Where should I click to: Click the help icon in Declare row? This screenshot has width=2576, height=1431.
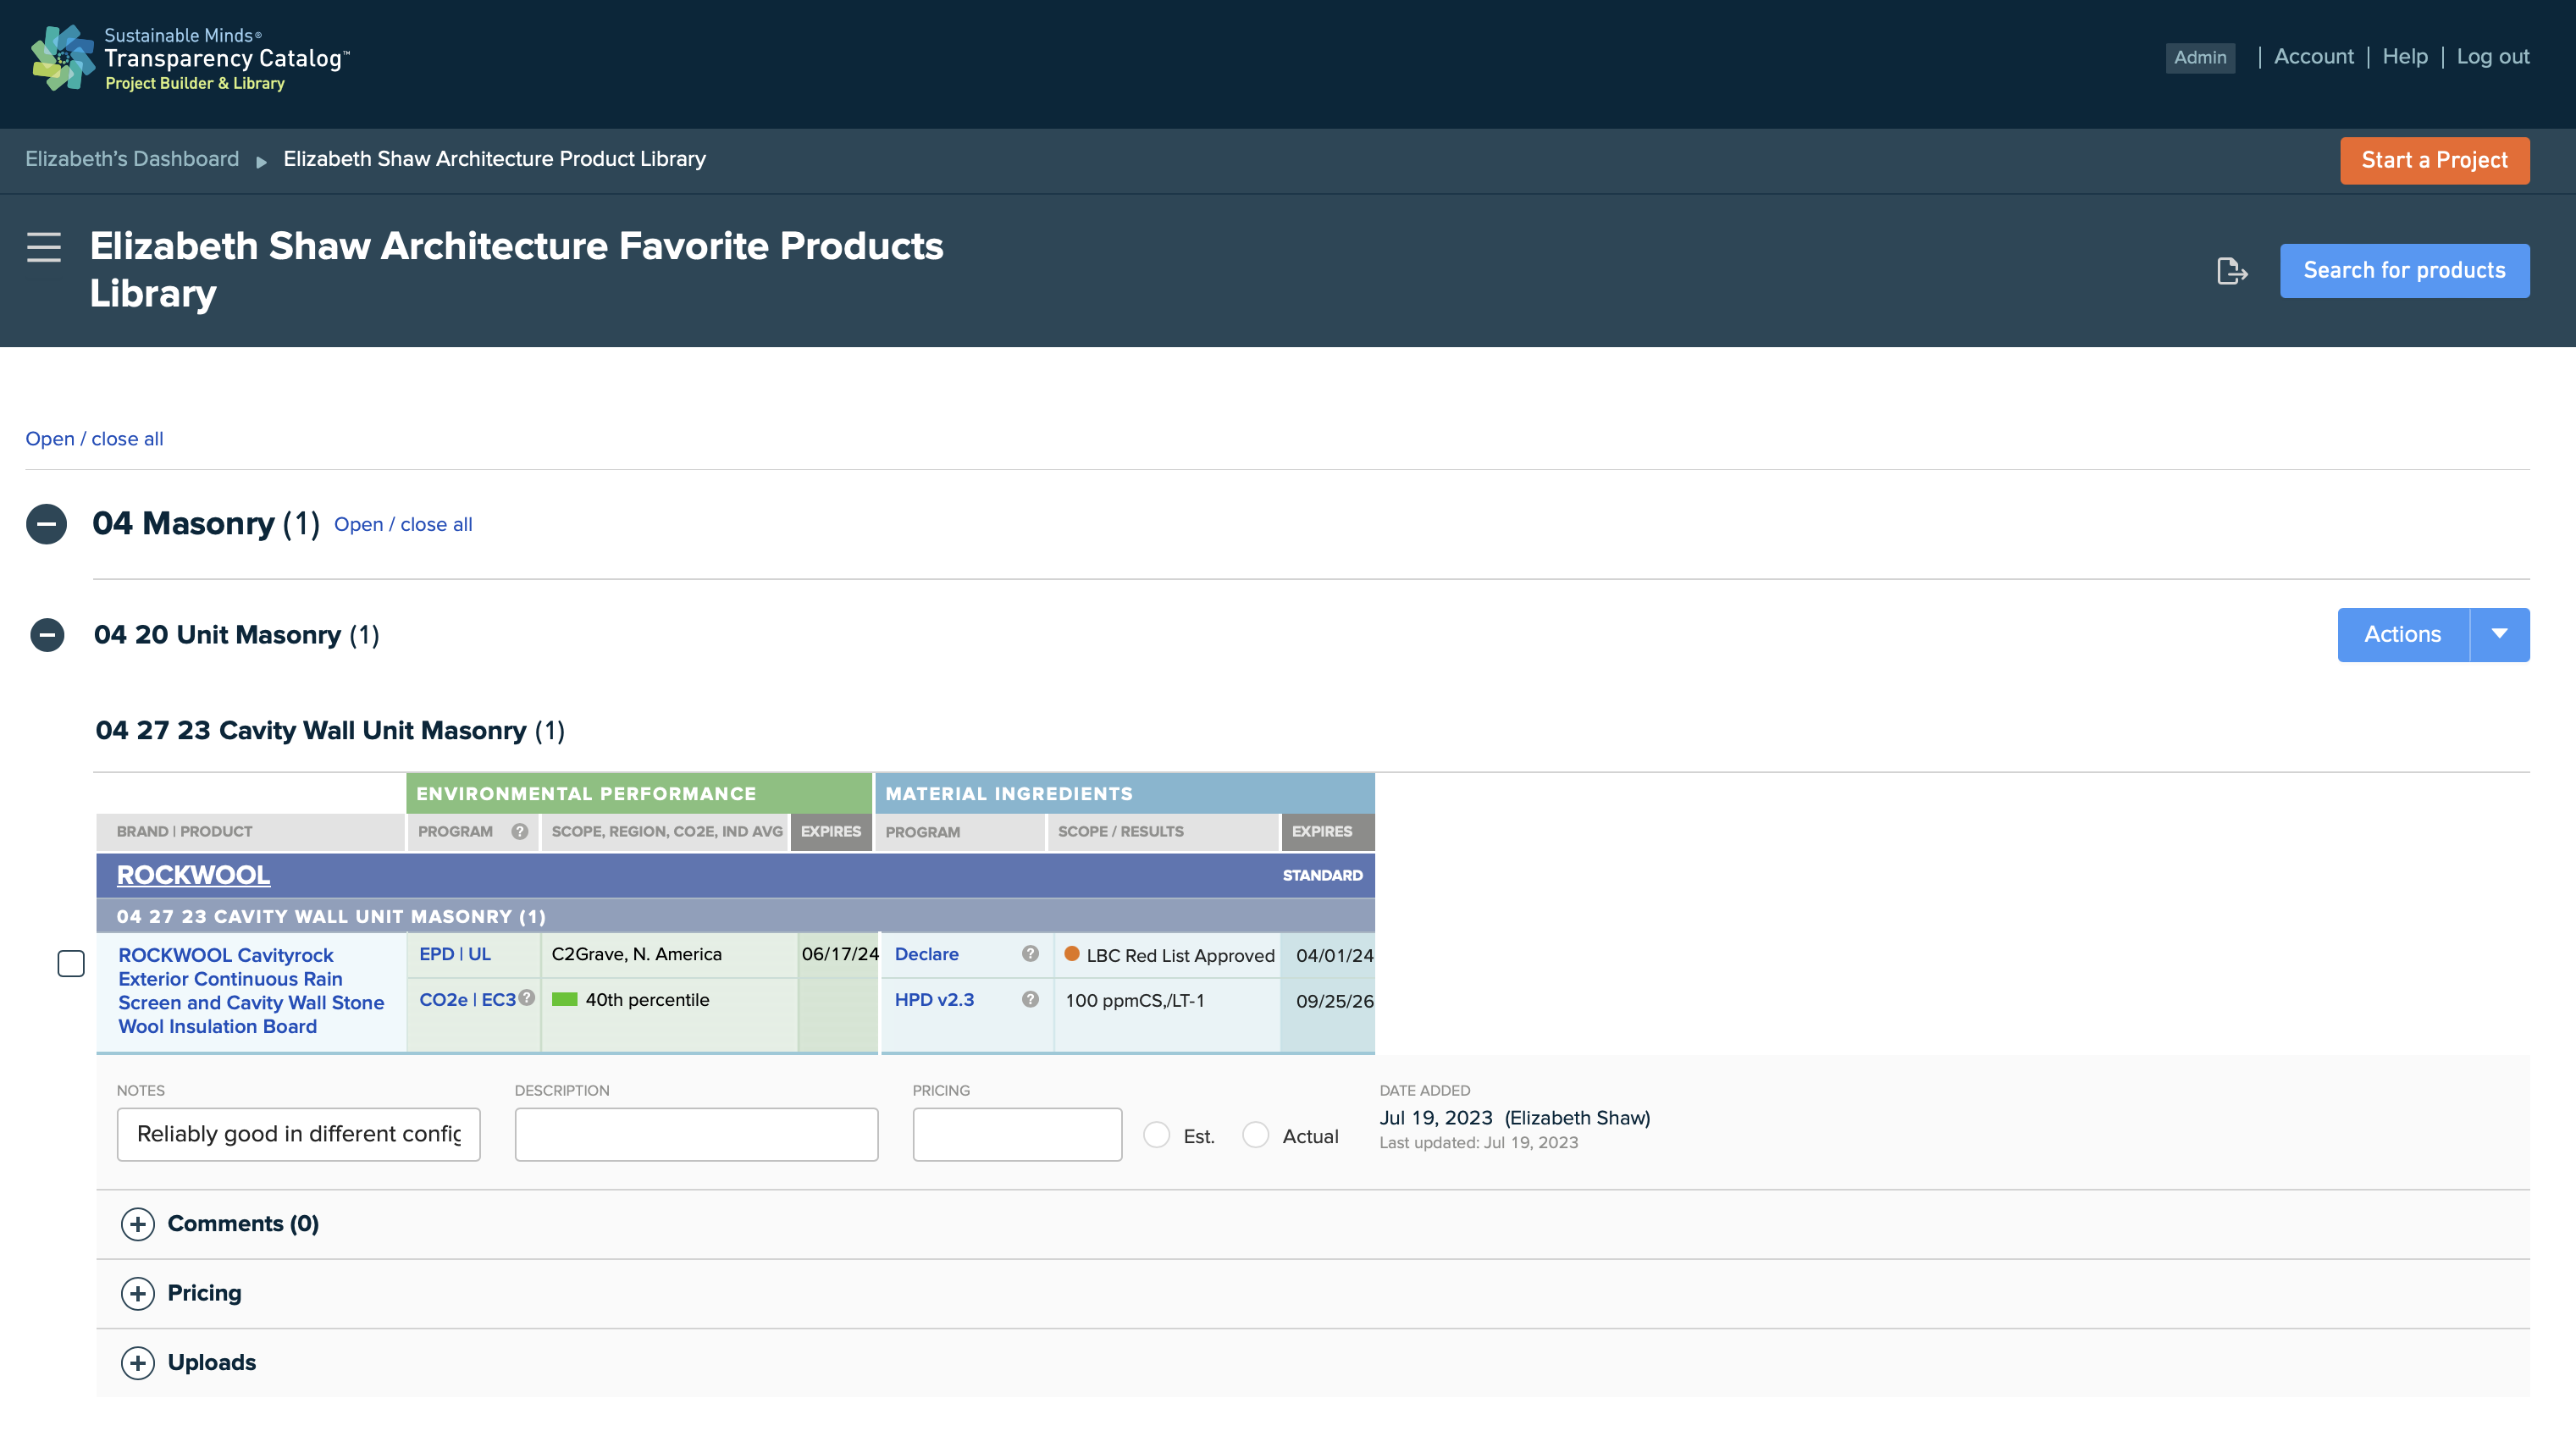pos(1030,953)
